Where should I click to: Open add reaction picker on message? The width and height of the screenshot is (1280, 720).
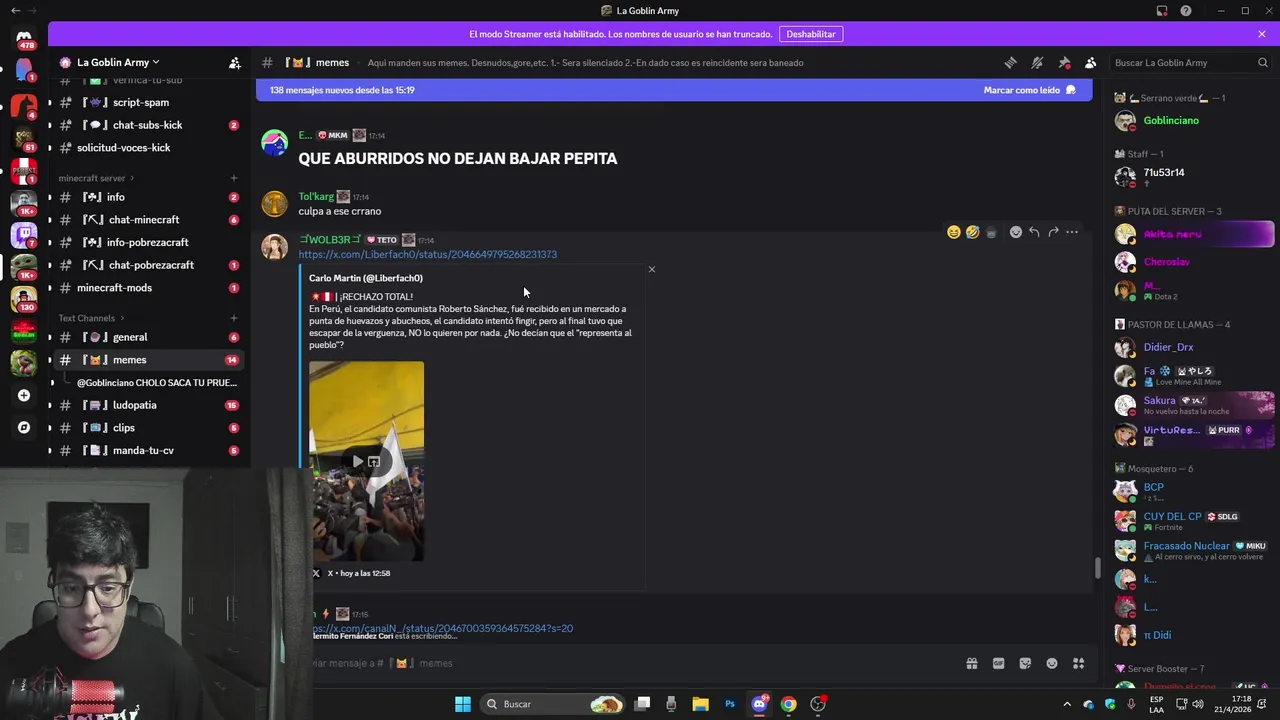[1016, 232]
